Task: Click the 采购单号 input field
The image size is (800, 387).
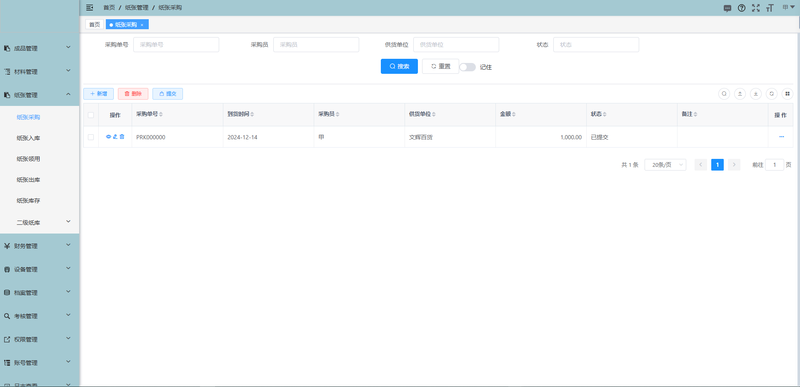Action: [176, 44]
